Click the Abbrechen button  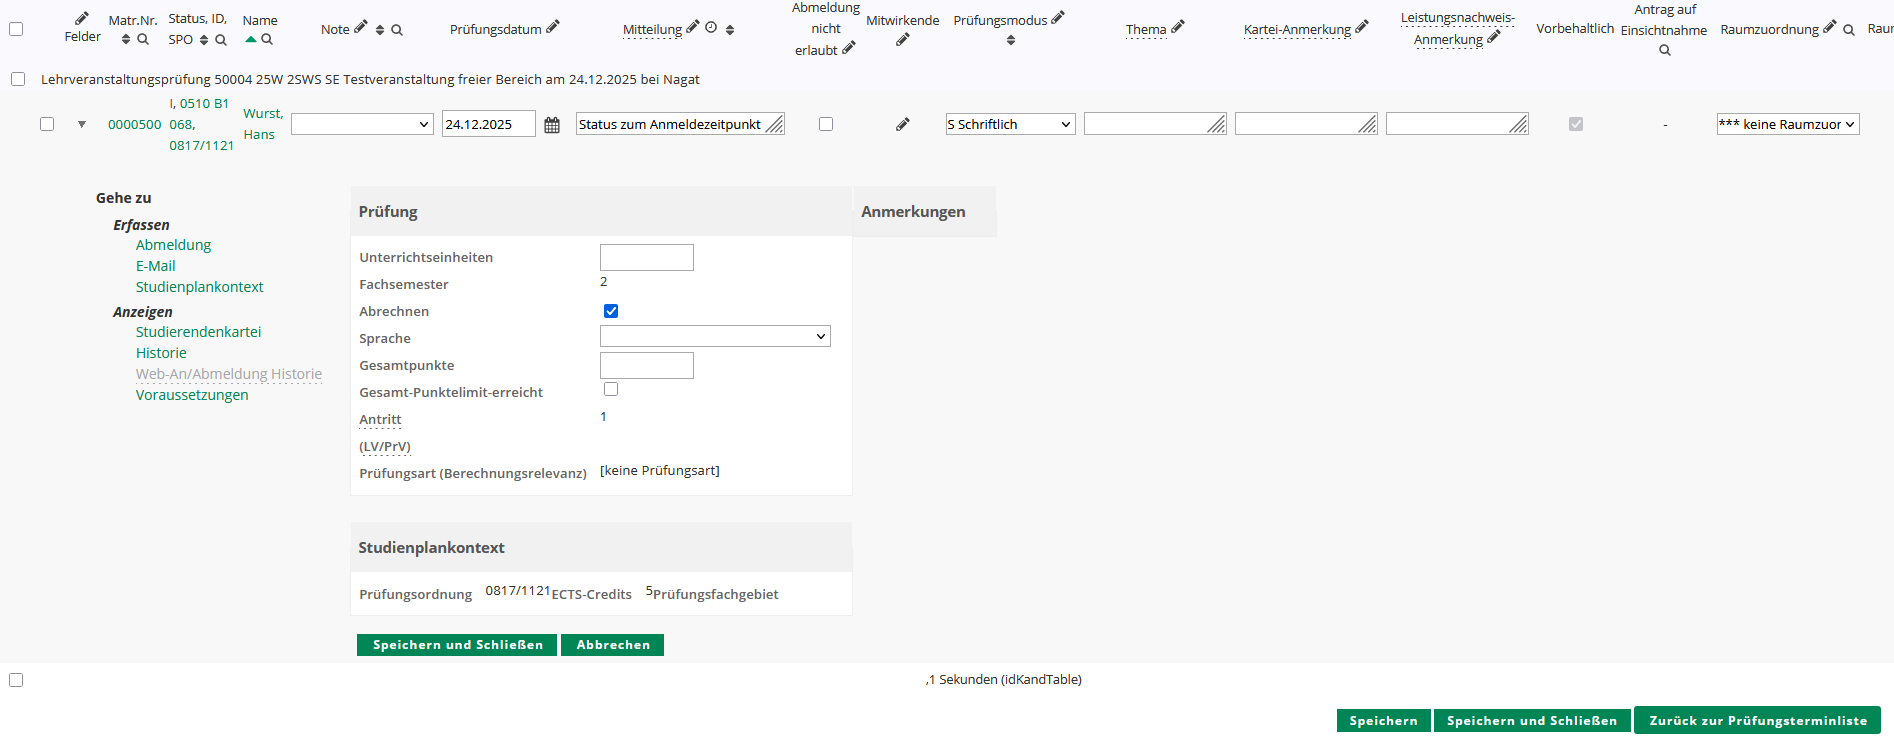pos(612,645)
